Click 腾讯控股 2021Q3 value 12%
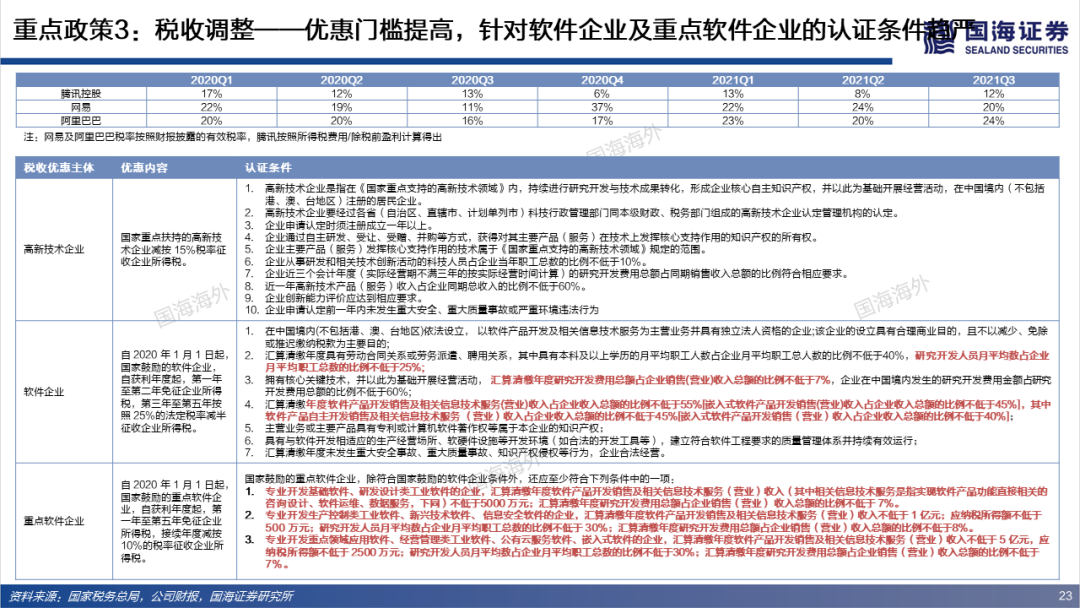This screenshot has width=1080, height=608. [x=993, y=94]
